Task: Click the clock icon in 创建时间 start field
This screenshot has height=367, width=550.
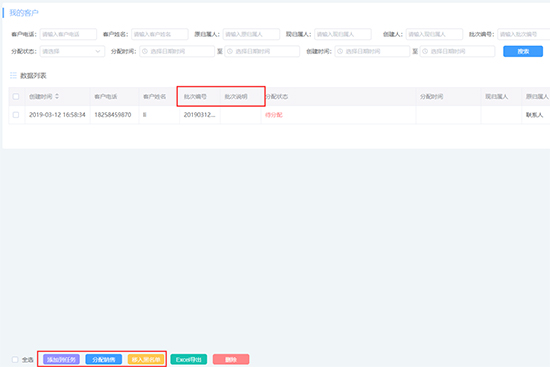Action: point(340,51)
